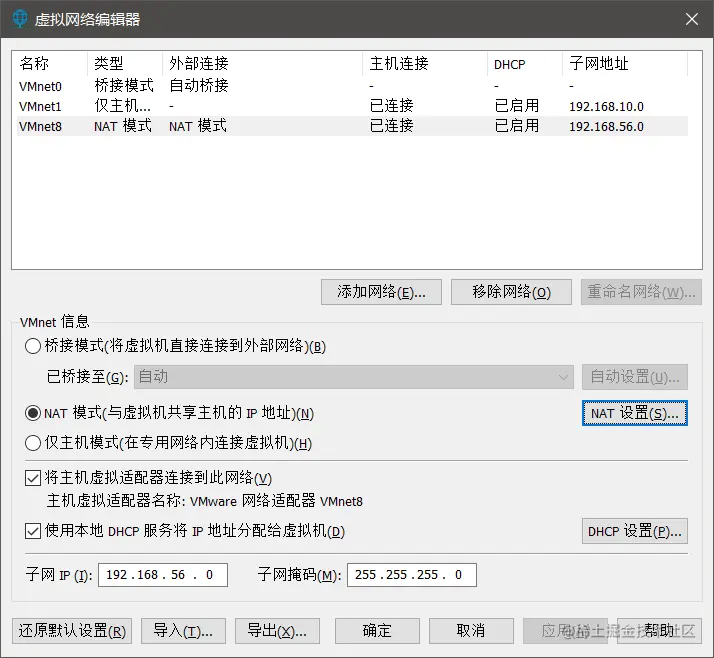The width and height of the screenshot is (714, 658).
Task: Select the VMnet0 row
Action: [352, 86]
